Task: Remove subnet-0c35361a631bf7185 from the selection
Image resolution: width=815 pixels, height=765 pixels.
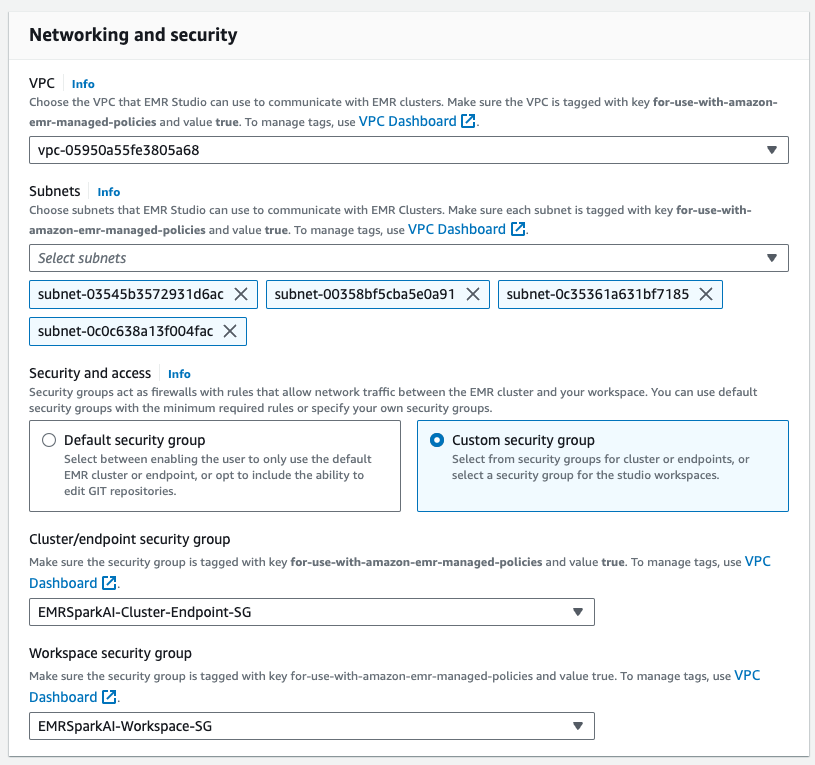Action: click(706, 294)
